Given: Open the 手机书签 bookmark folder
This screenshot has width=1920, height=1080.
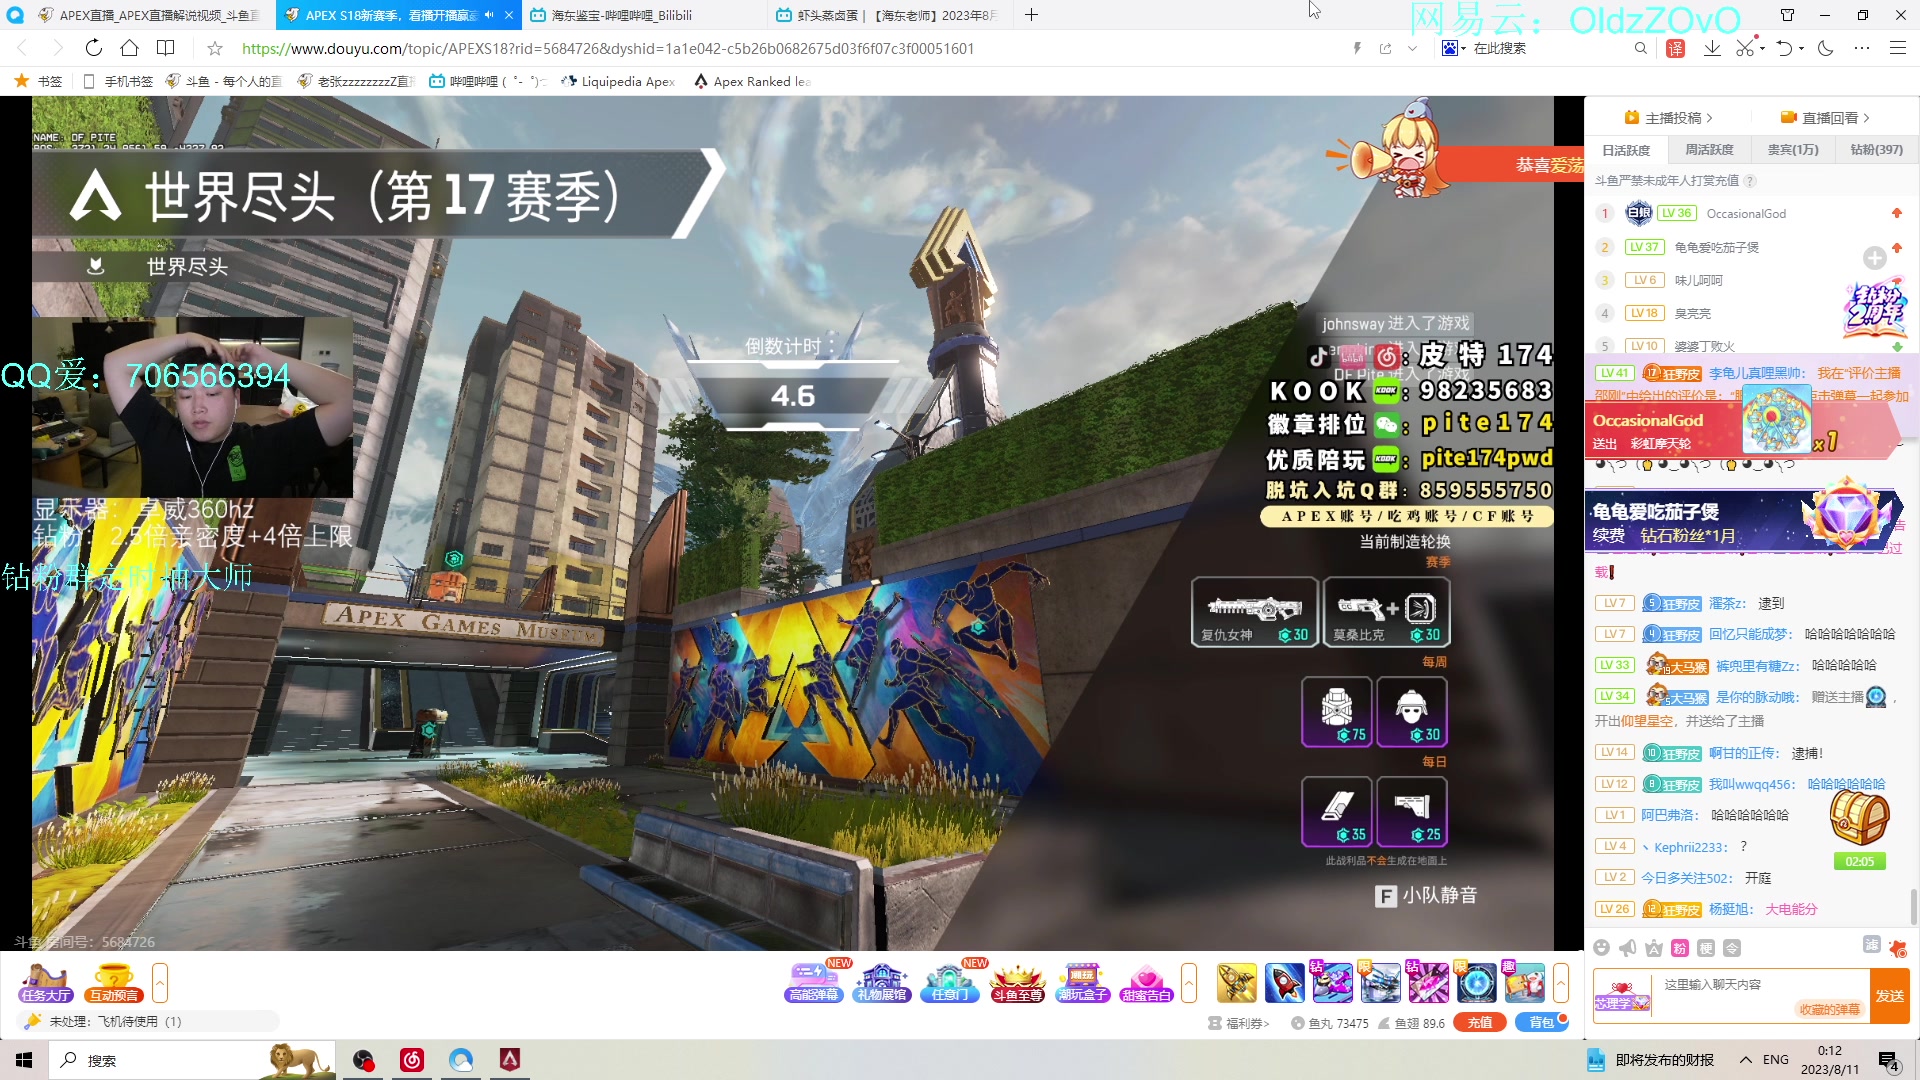Looking at the screenshot, I should (x=118, y=81).
